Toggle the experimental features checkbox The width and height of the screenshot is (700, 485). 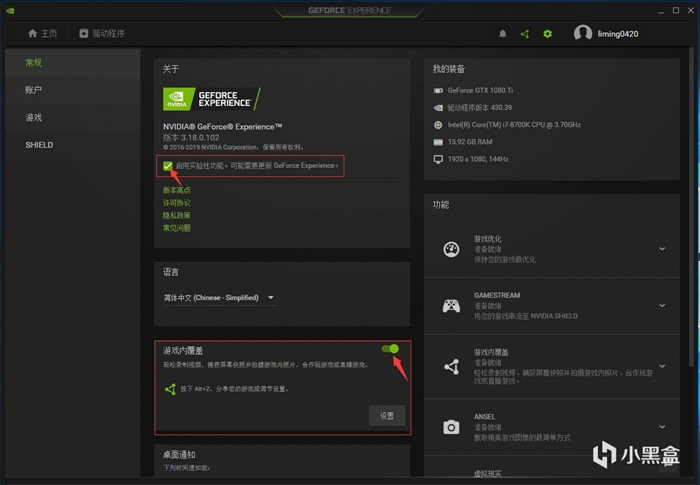[x=168, y=166]
